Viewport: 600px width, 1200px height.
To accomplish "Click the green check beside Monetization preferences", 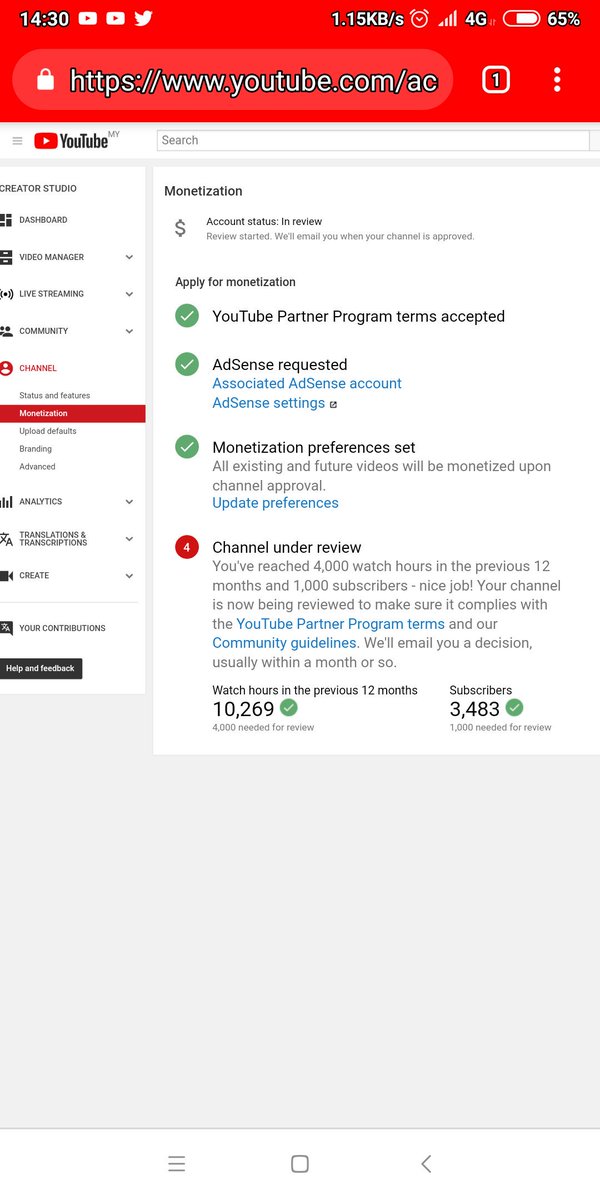I will pos(187,447).
